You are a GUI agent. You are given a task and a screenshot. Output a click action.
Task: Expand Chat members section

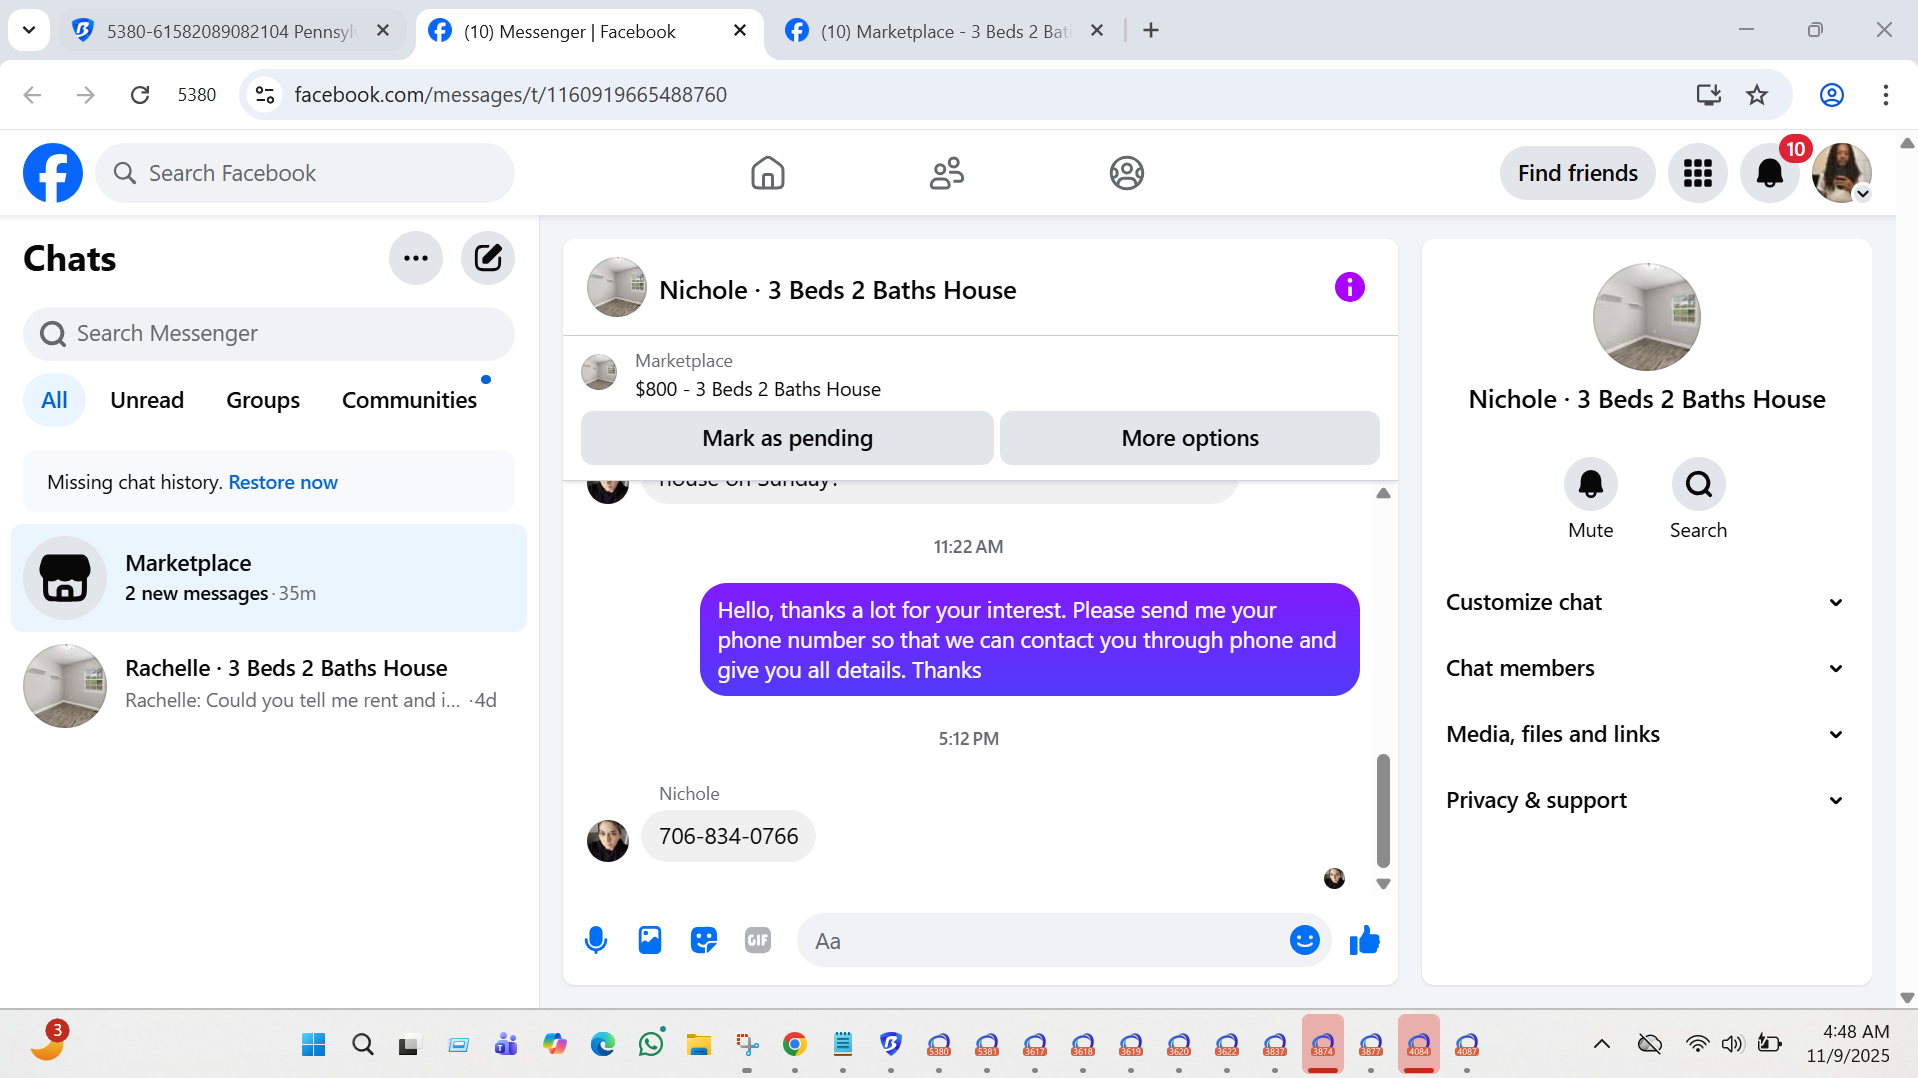(x=1645, y=668)
